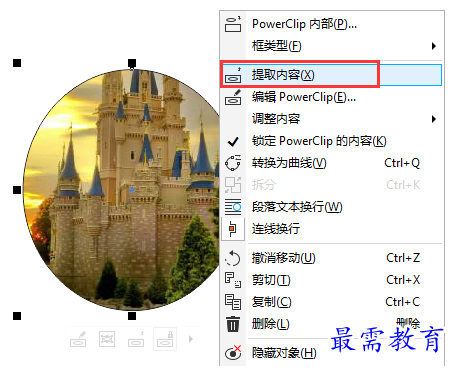The height and width of the screenshot is (371, 452).
Task: Expand the 框类型(F) submenu arrow
Action: pyautogui.click(x=434, y=46)
